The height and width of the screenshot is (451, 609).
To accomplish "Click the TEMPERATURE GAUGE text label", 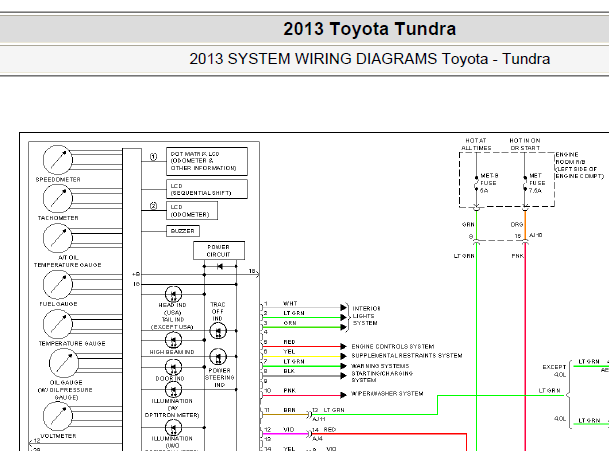I will (72, 343).
